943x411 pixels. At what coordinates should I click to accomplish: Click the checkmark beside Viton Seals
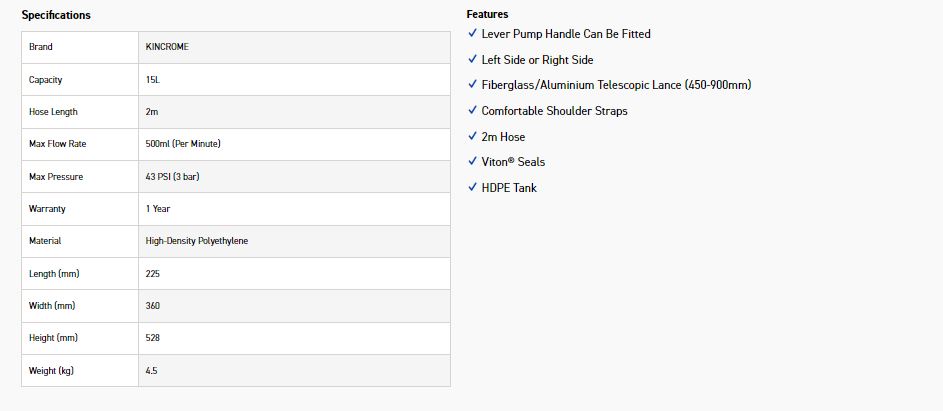[x=472, y=162]
